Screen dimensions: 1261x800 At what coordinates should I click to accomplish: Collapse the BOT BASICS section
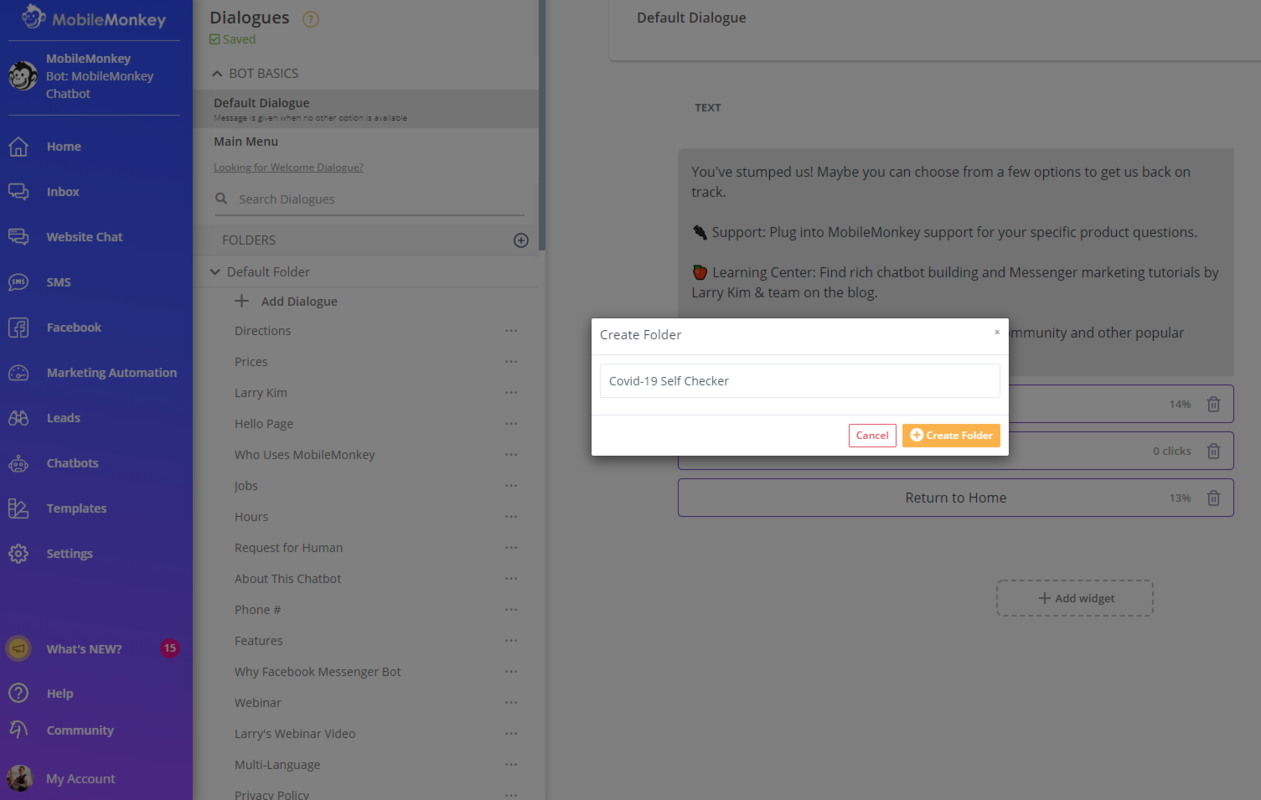pyautogui.click(x=216, y=72)
